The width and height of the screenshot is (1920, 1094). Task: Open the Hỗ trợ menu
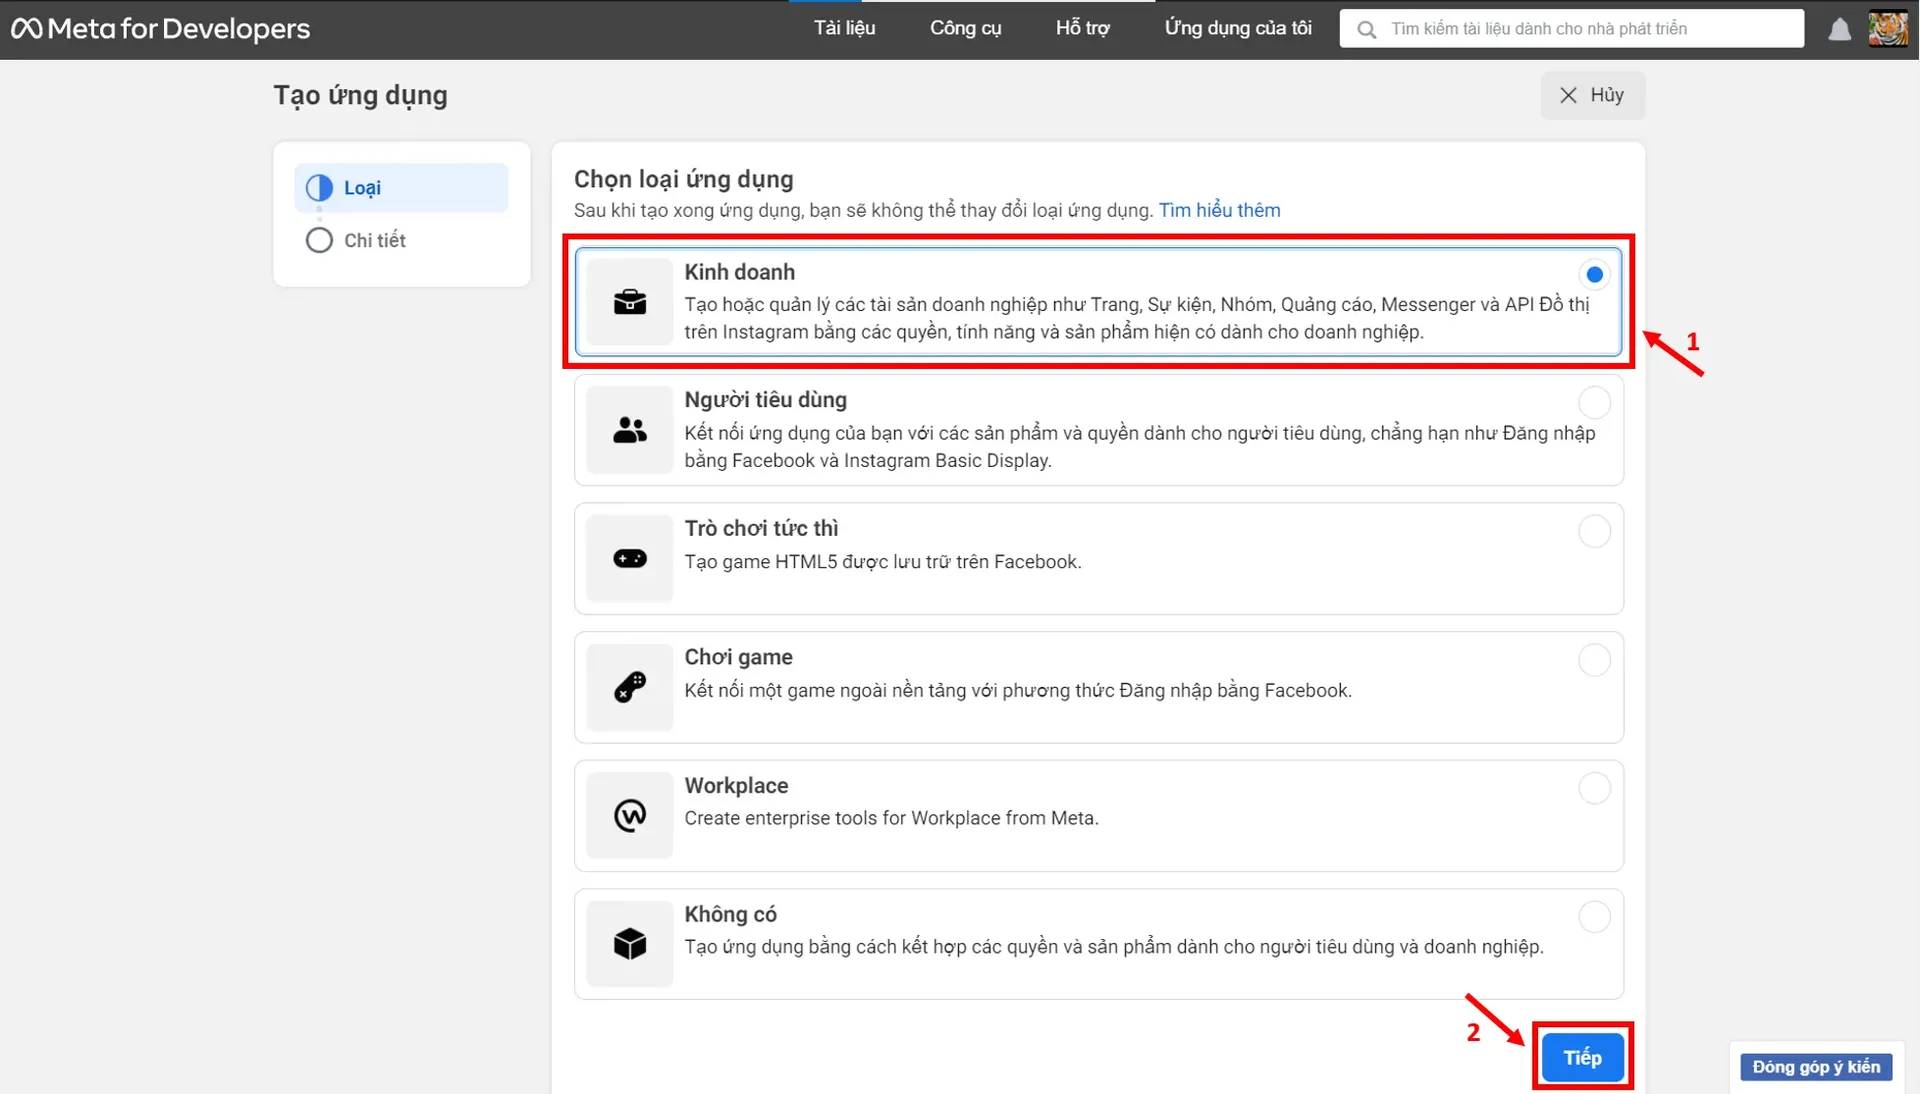point(1082,28)
